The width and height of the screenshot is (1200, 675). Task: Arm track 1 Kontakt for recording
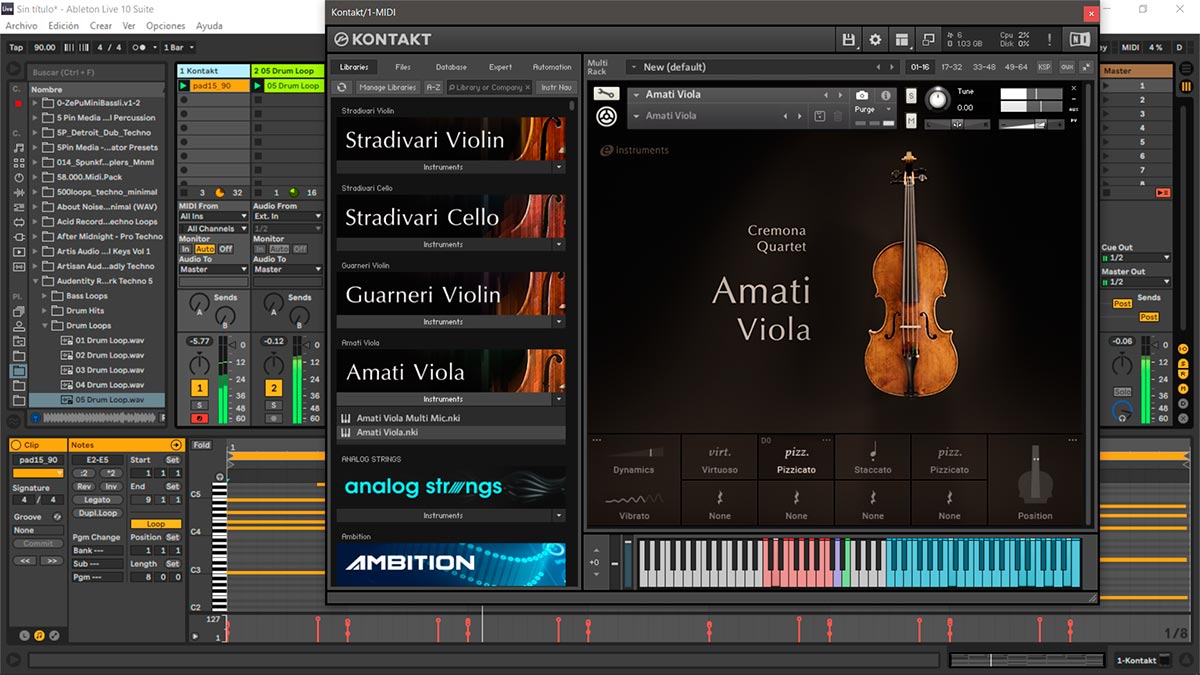[200, 418]
